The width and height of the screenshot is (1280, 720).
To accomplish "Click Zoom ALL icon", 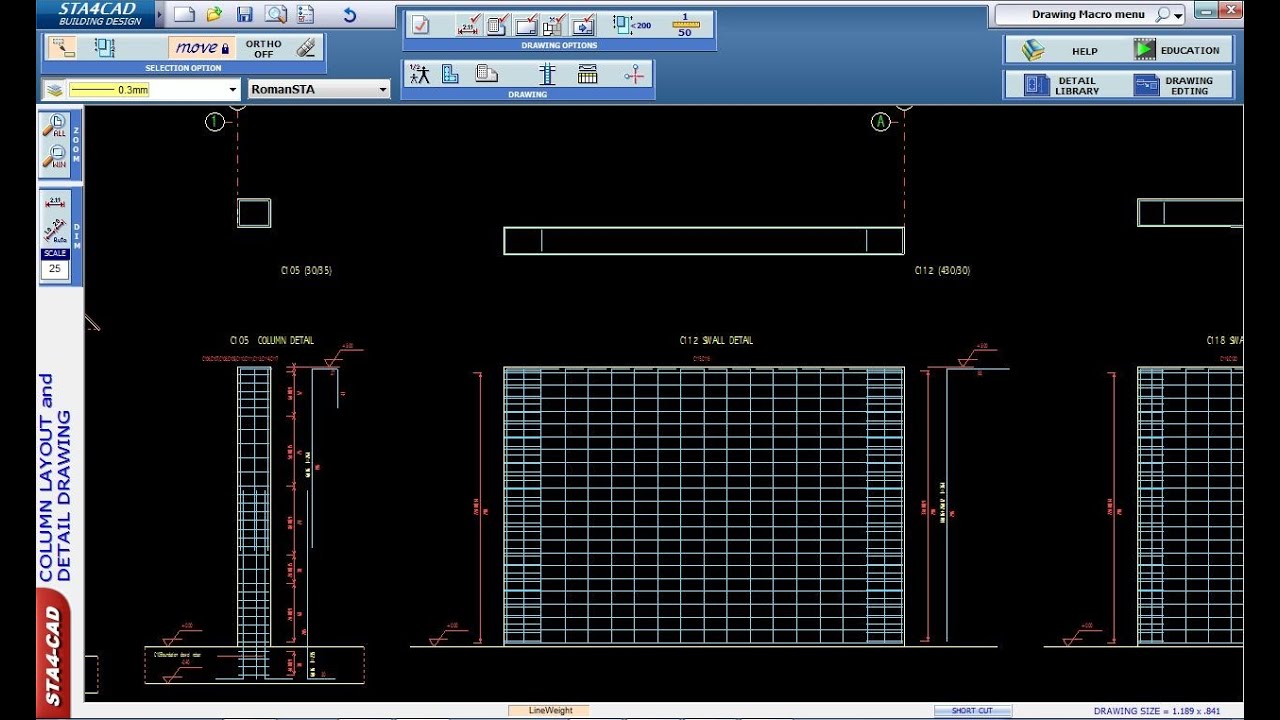I will pos(55,127).
